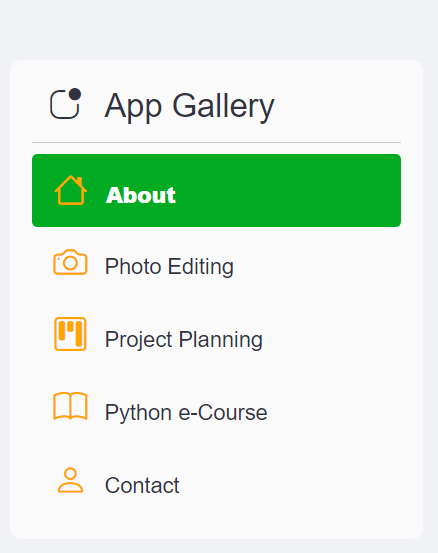Open the About menu item label
Screen dimensions: 438x553
(x=141, y=195)
